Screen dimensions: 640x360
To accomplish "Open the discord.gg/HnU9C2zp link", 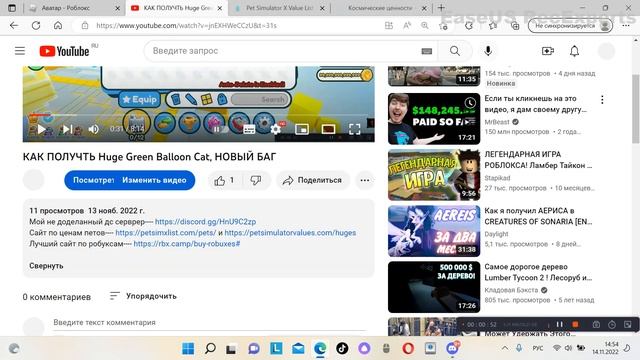I will pos(205,222).
